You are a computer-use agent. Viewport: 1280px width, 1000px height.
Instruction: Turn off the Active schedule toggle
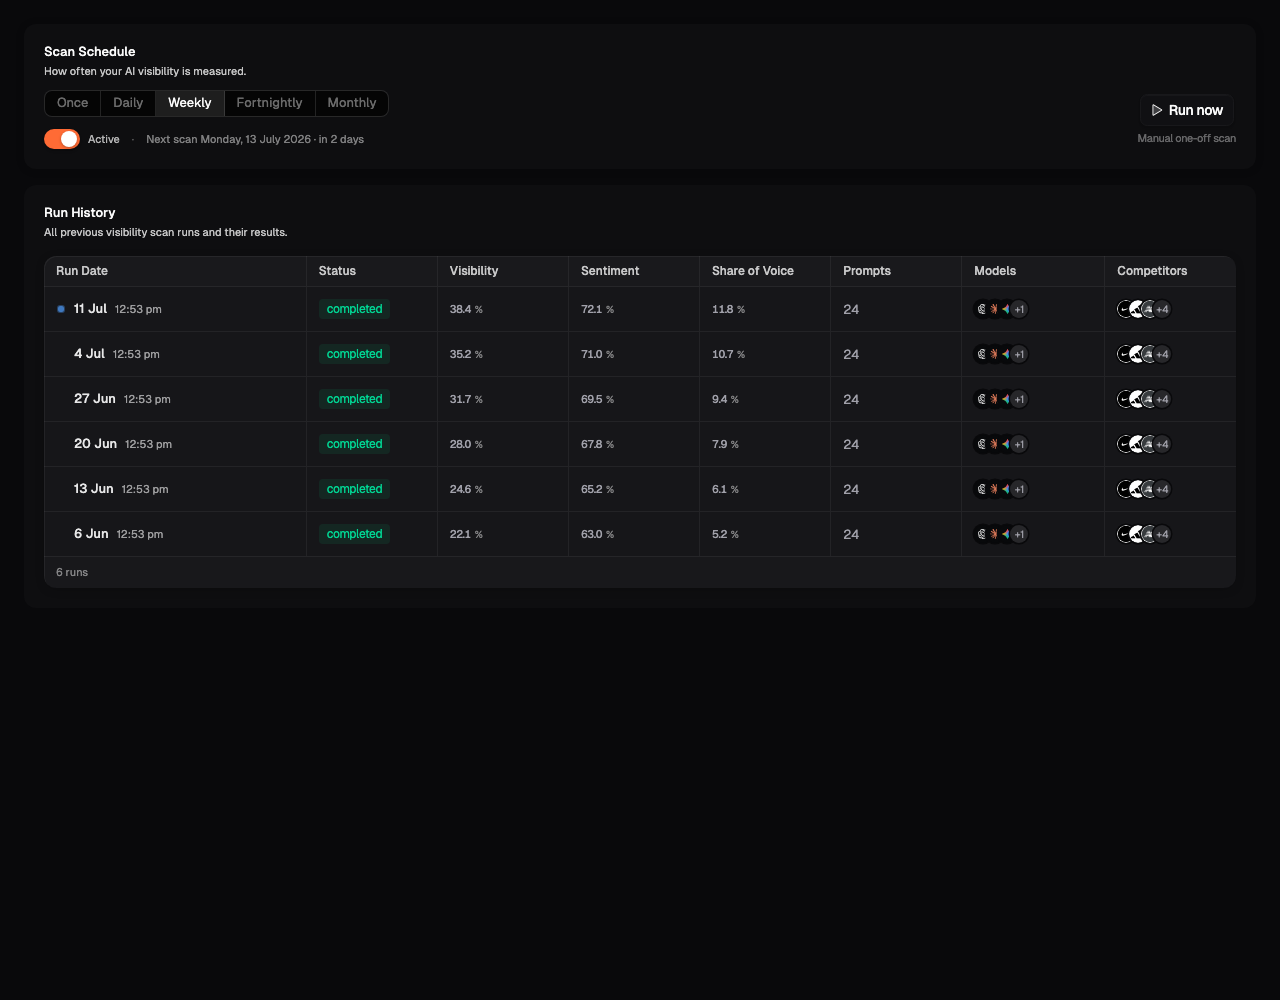62,139
